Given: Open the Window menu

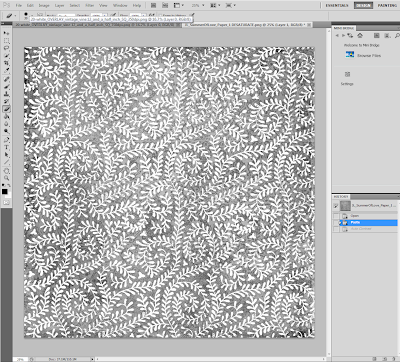Looking at the screenshot, I should [x=120, y=6].
